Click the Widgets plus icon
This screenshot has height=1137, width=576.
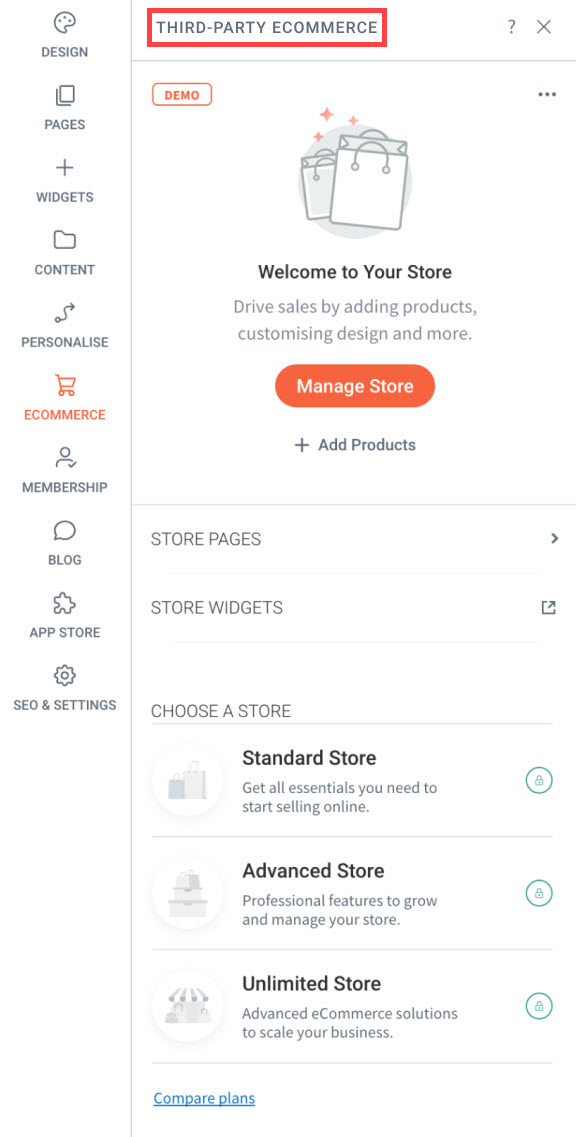pos(64,167)
